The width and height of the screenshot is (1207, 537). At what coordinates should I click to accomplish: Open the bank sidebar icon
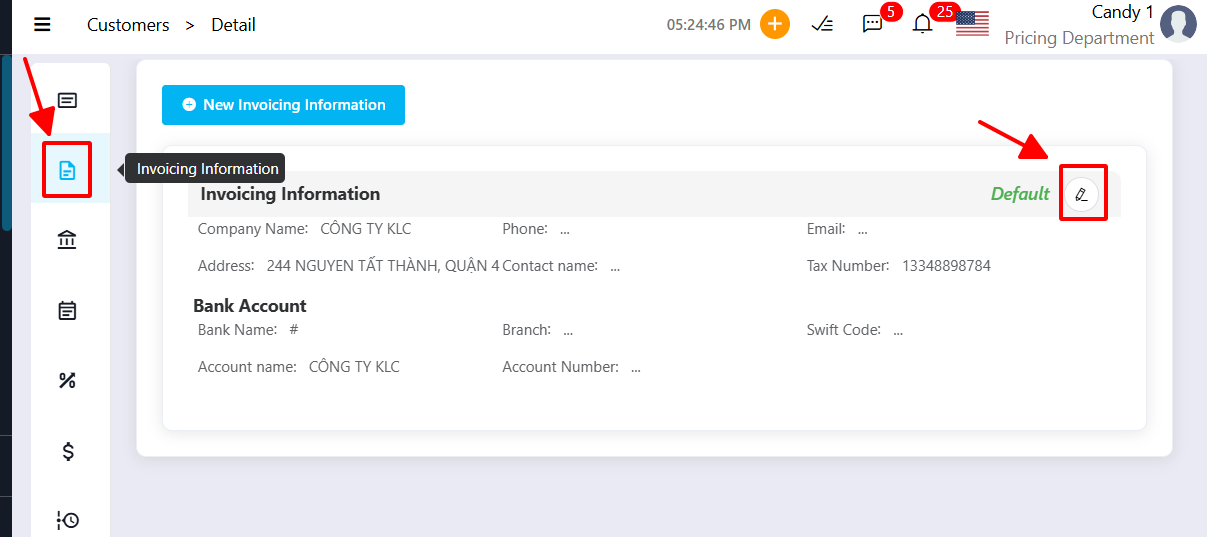point(67,240)
